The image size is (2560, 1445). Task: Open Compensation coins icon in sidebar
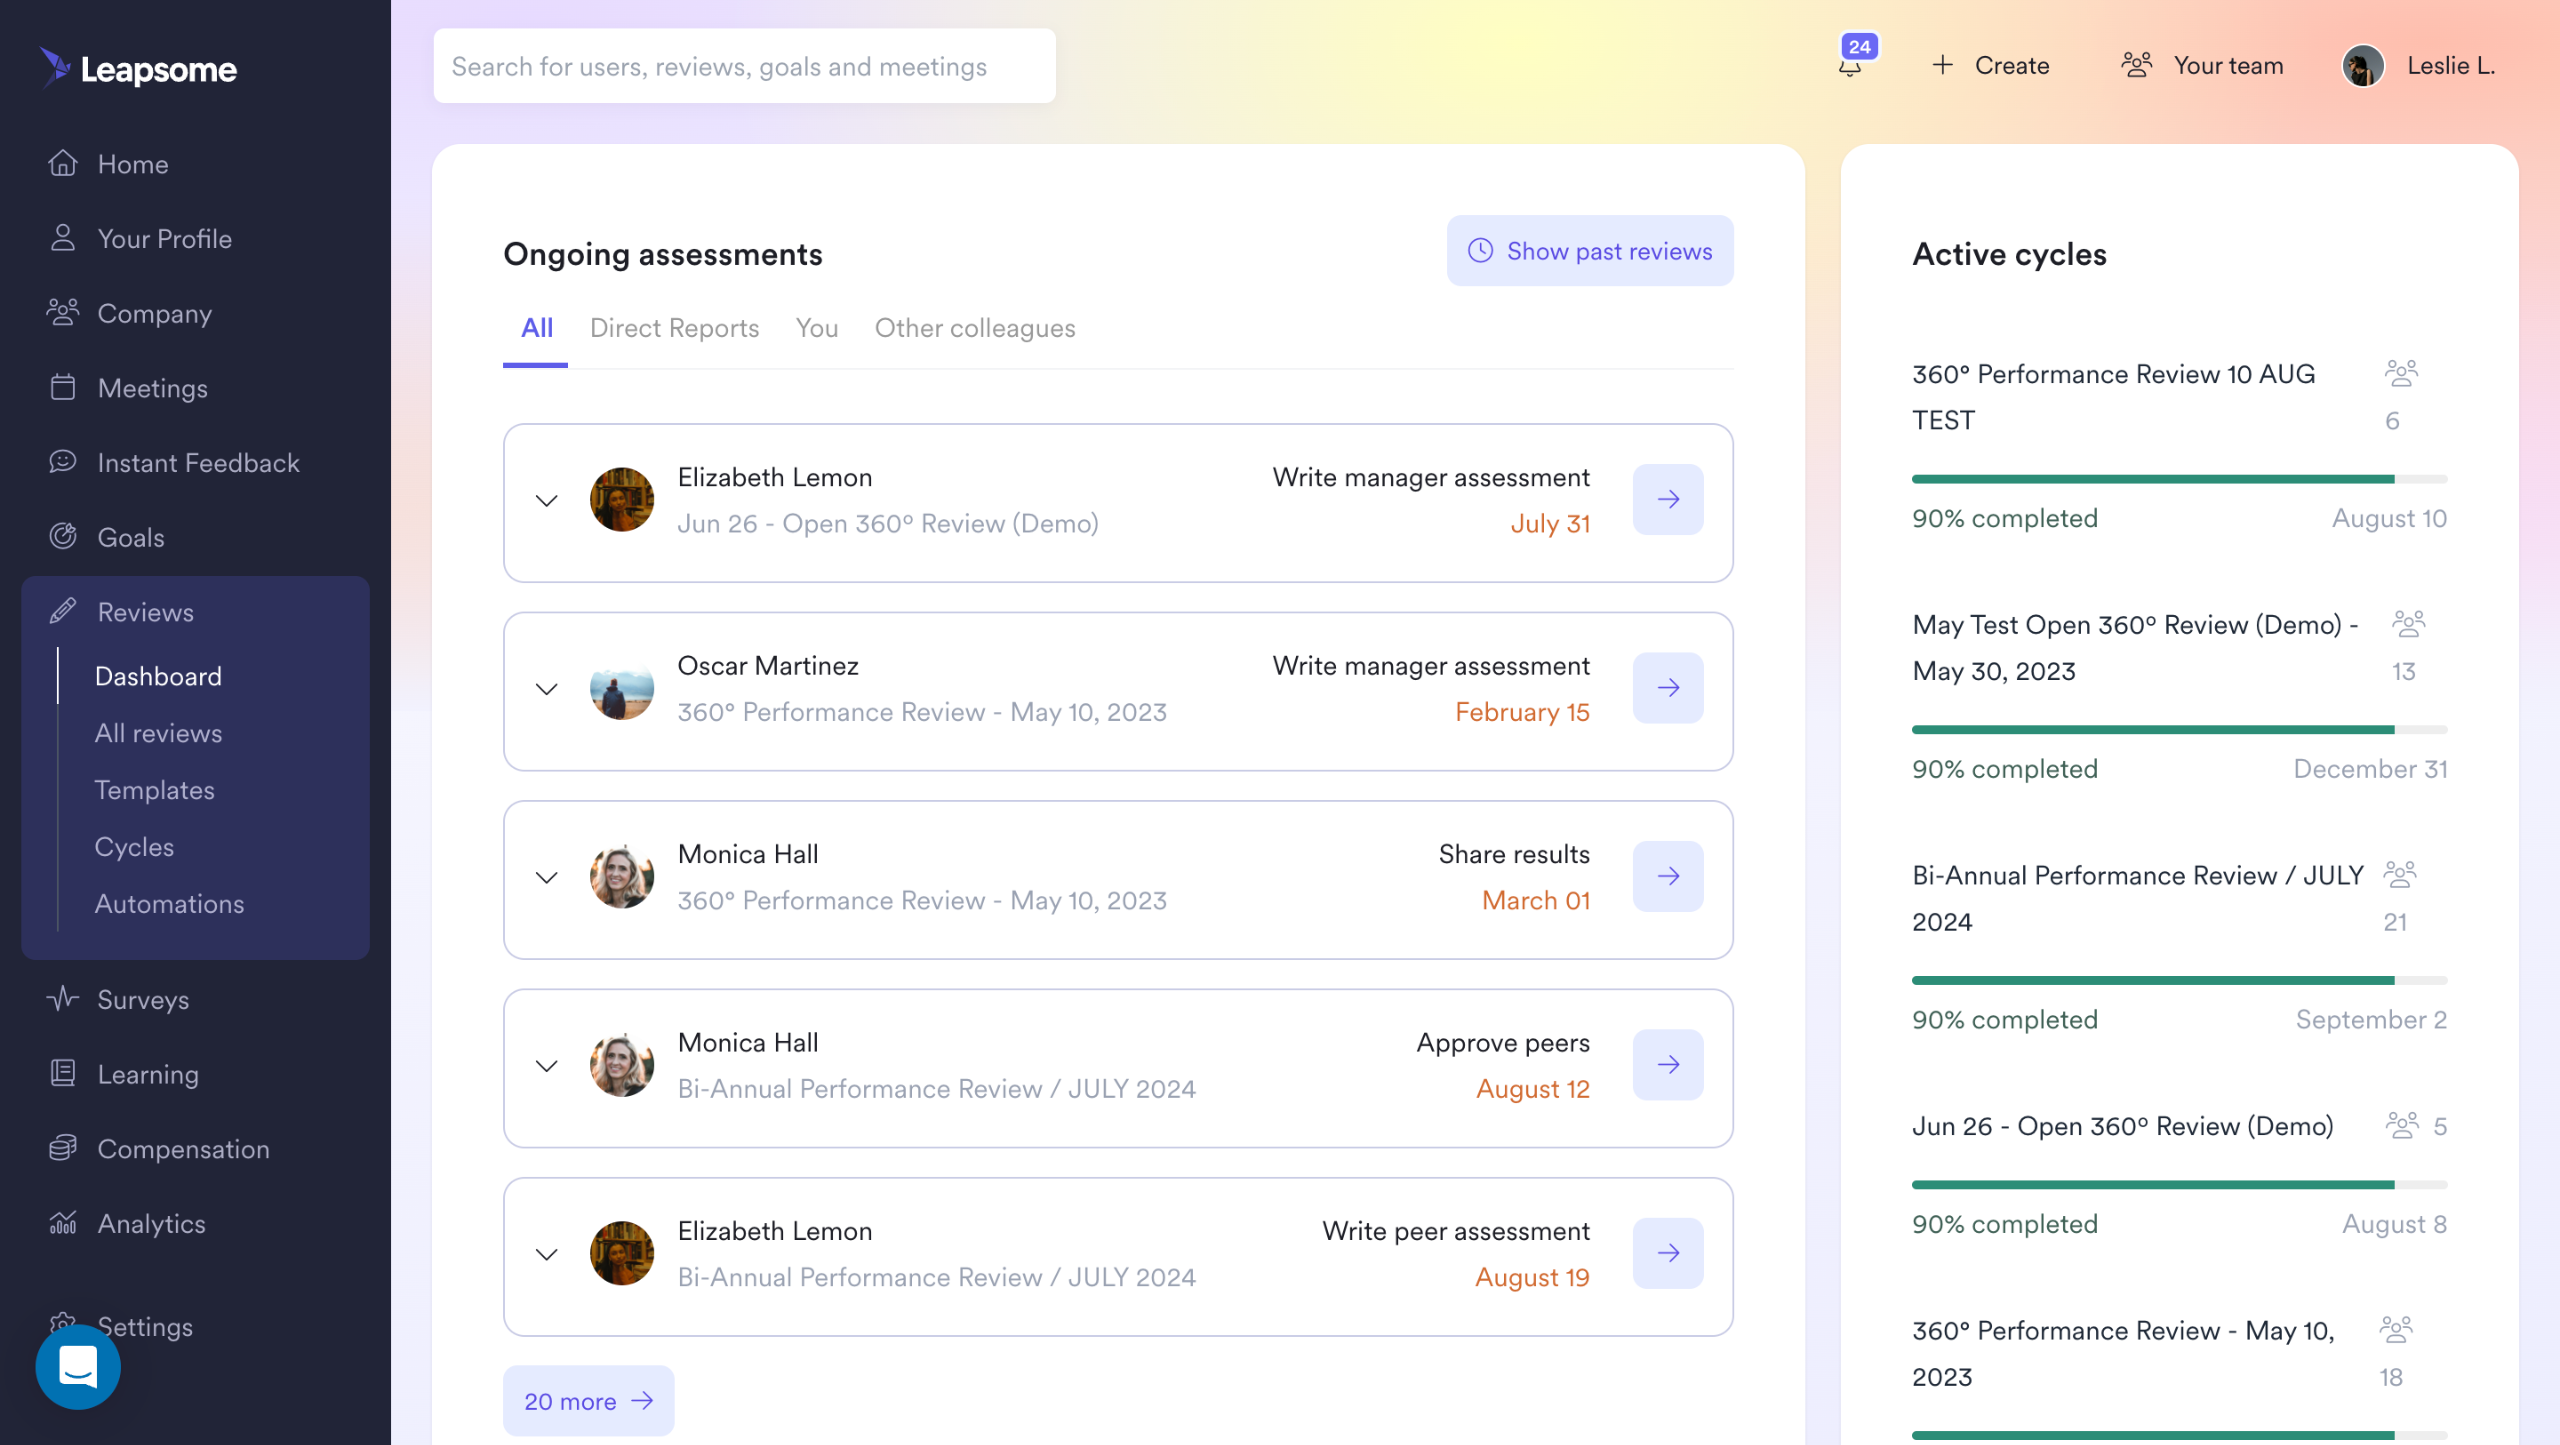pos(63,1148)
